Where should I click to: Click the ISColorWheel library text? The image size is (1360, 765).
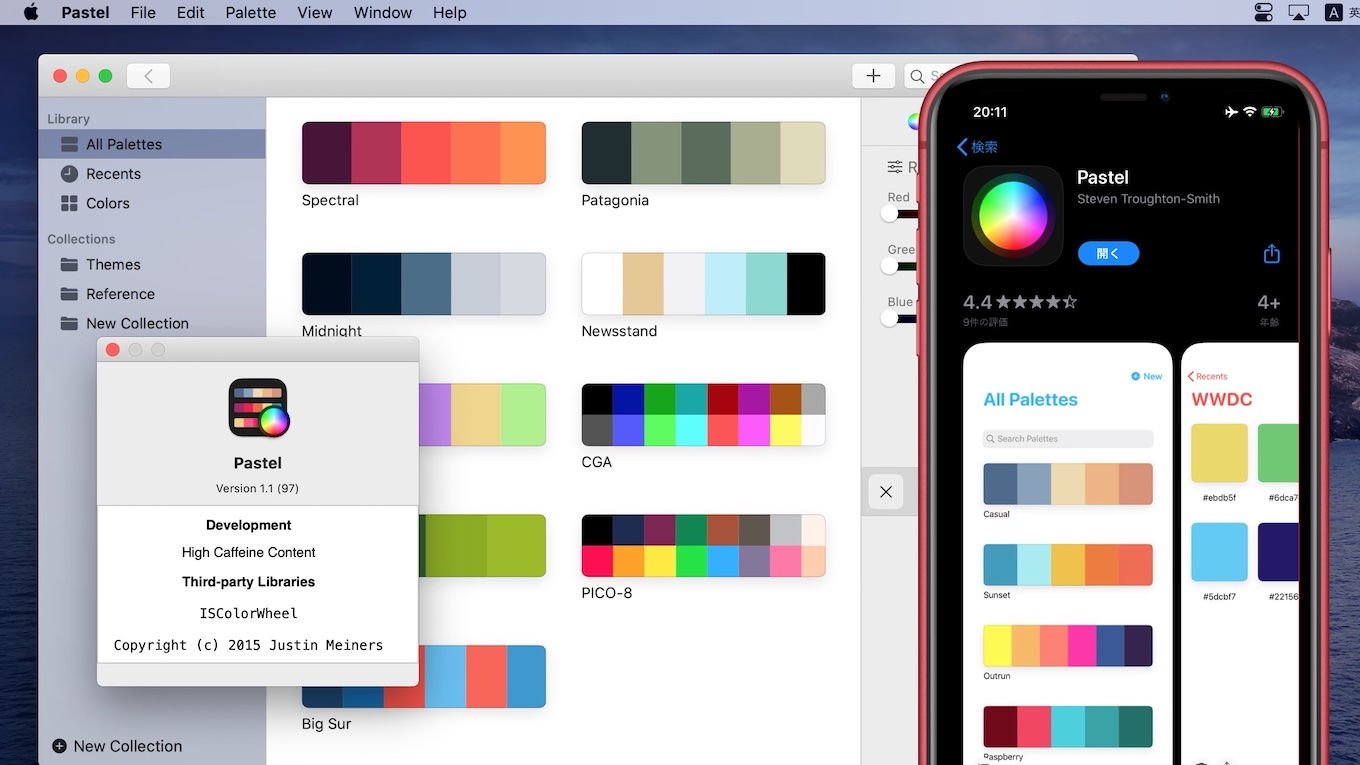coord(249,613)
